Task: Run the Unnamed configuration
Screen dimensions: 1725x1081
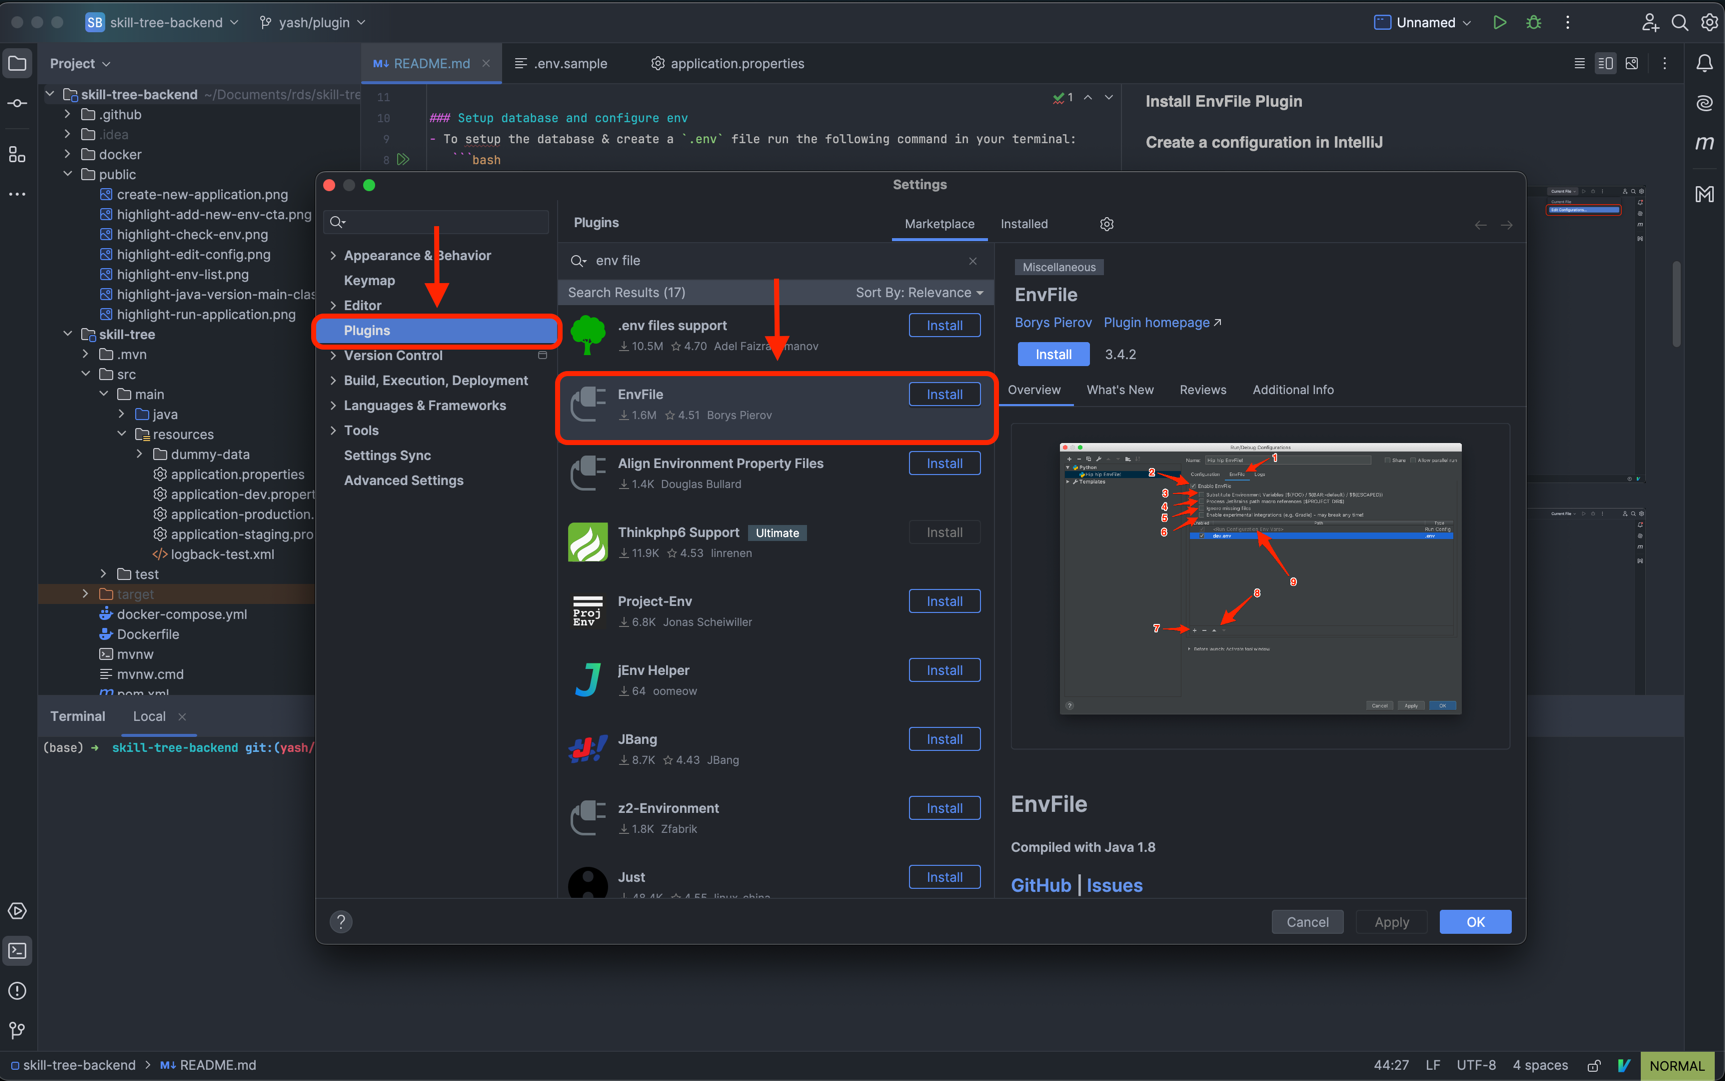Action: click(x=1499, y=22)
